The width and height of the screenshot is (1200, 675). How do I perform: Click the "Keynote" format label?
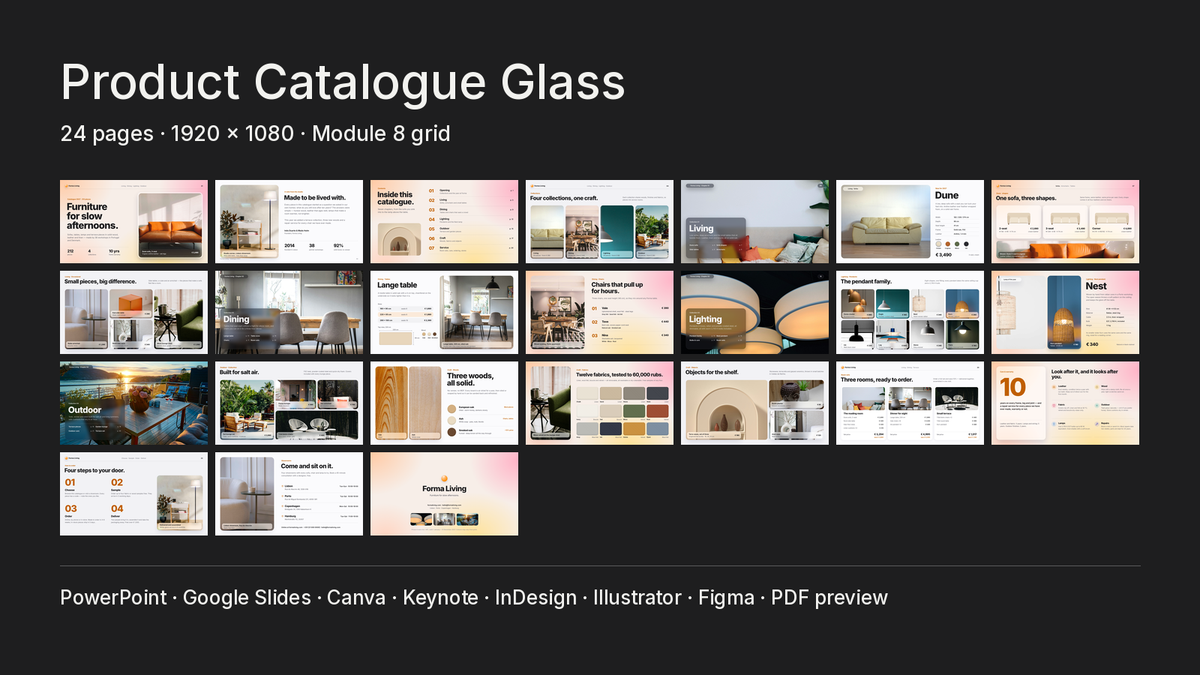coord(440,598)
